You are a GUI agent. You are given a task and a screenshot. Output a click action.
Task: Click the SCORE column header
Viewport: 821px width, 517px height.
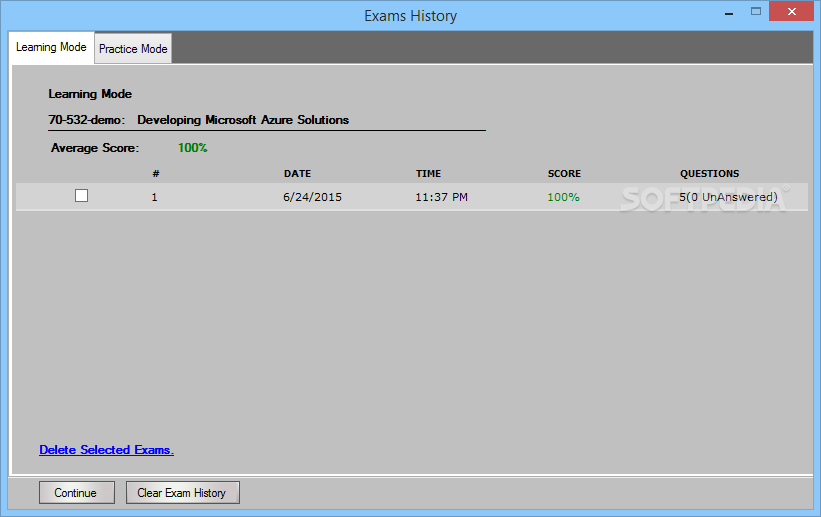tap(564, 173)
